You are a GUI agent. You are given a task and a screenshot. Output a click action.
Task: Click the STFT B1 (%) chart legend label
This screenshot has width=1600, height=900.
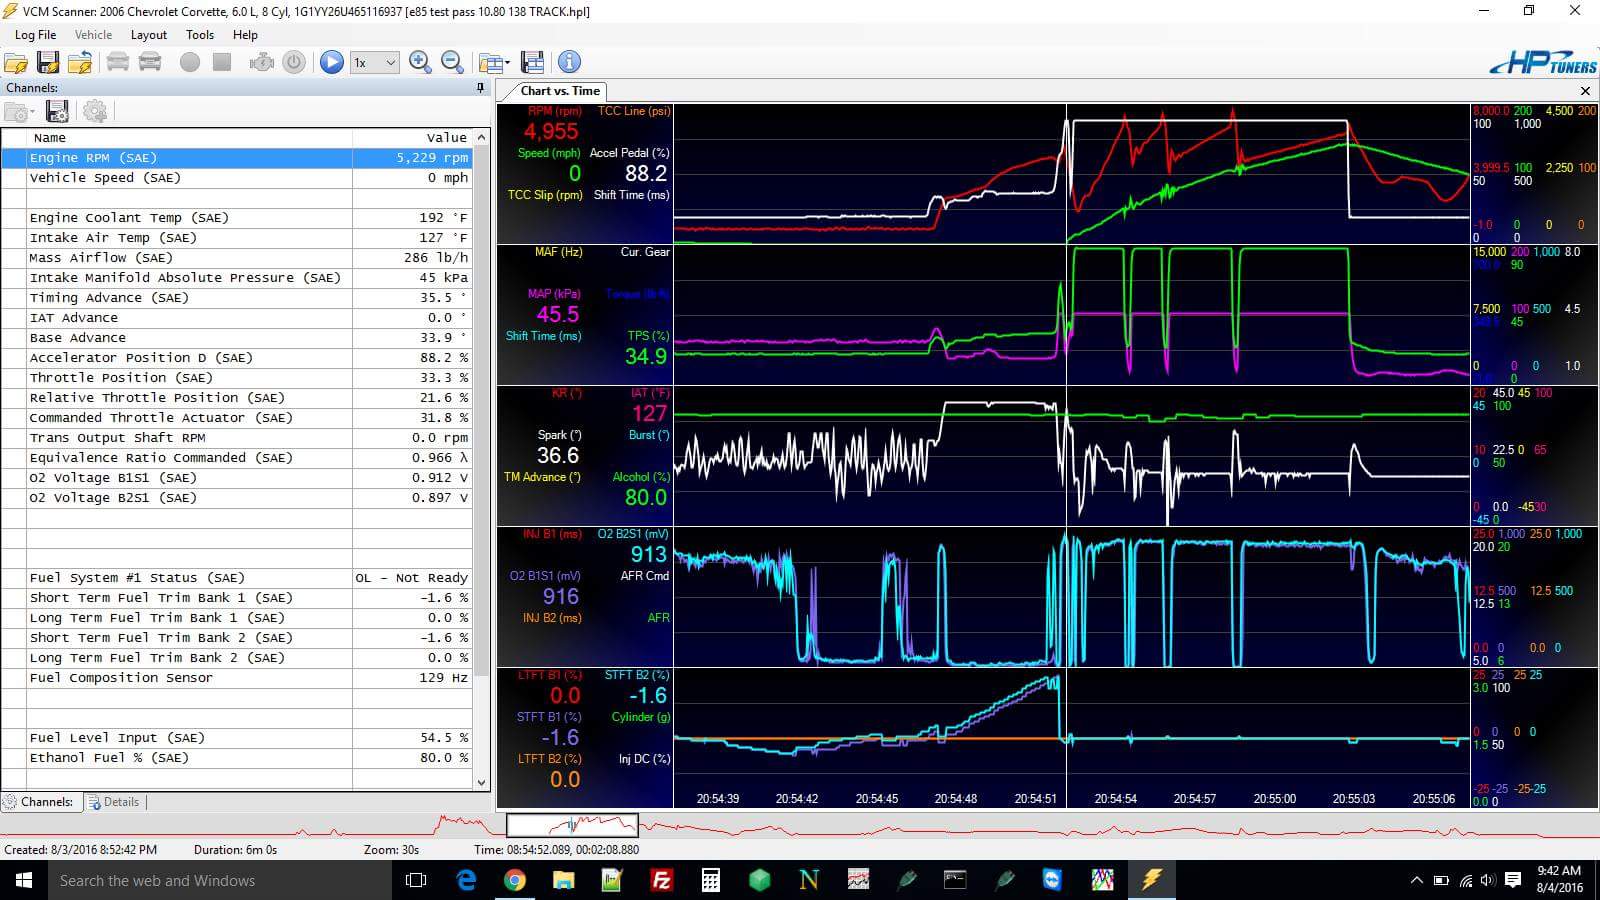click(549, 717)
